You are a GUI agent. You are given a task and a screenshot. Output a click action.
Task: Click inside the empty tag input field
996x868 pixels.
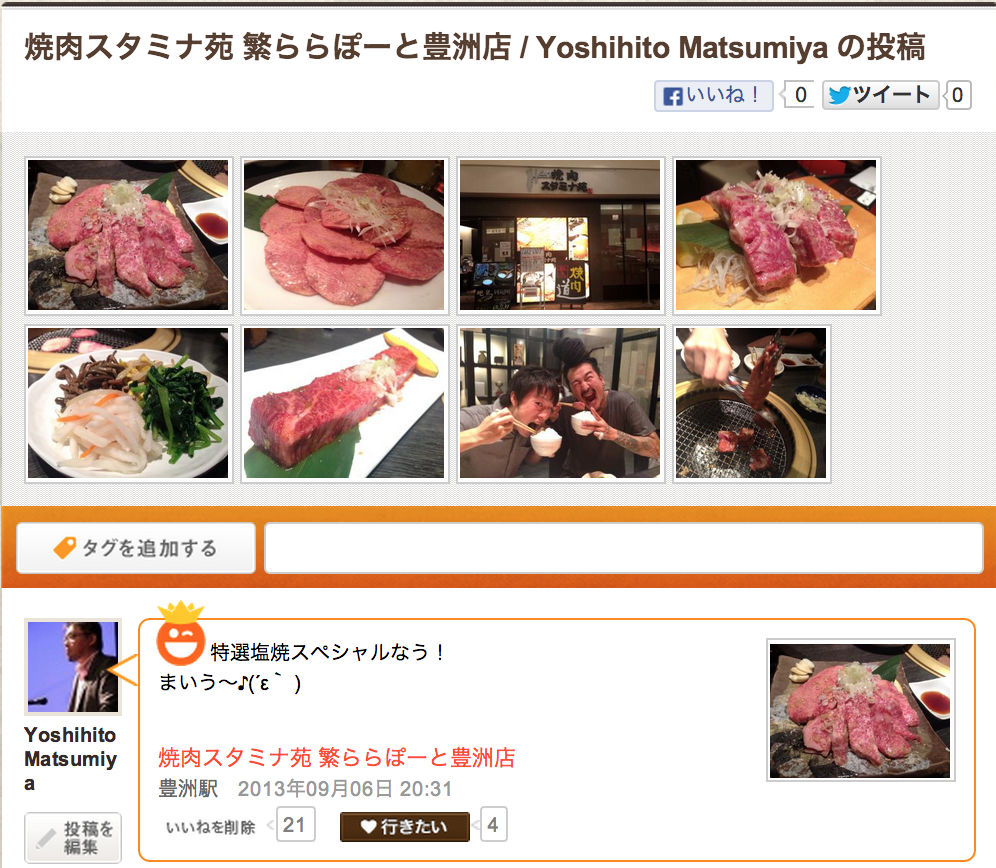point(624,548)
